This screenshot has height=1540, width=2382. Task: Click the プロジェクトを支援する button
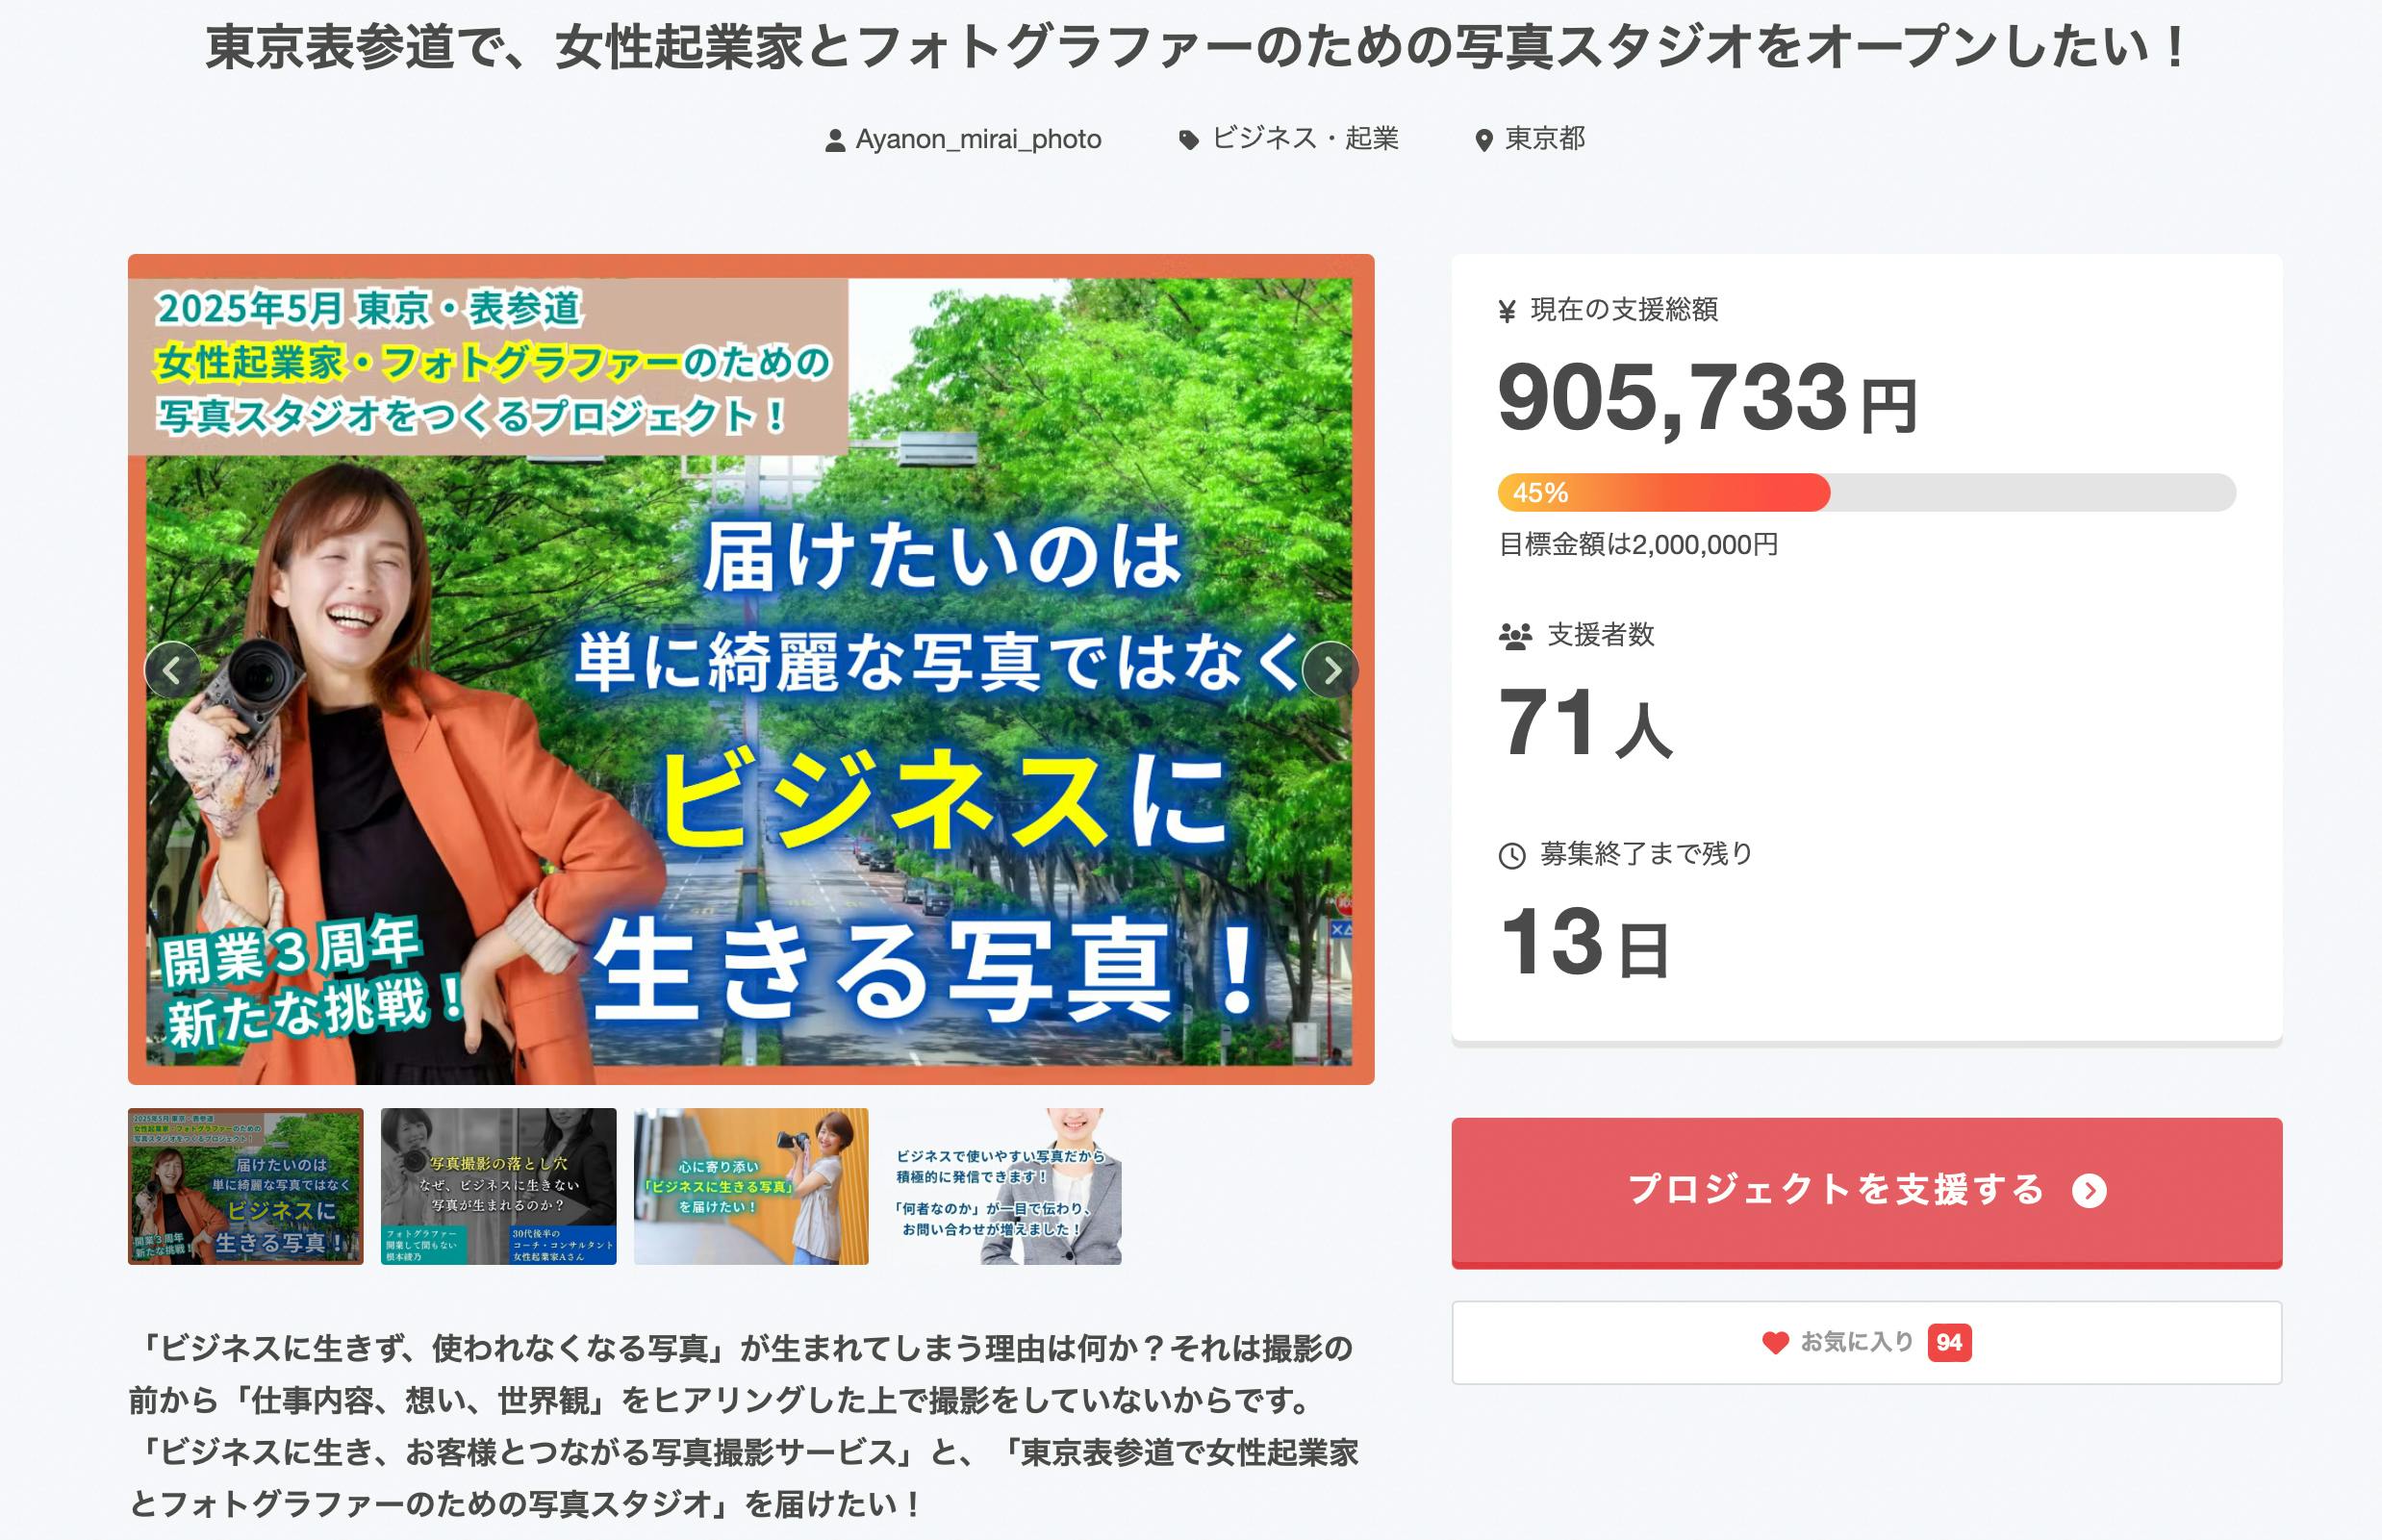click(x=1866, y=1192)
